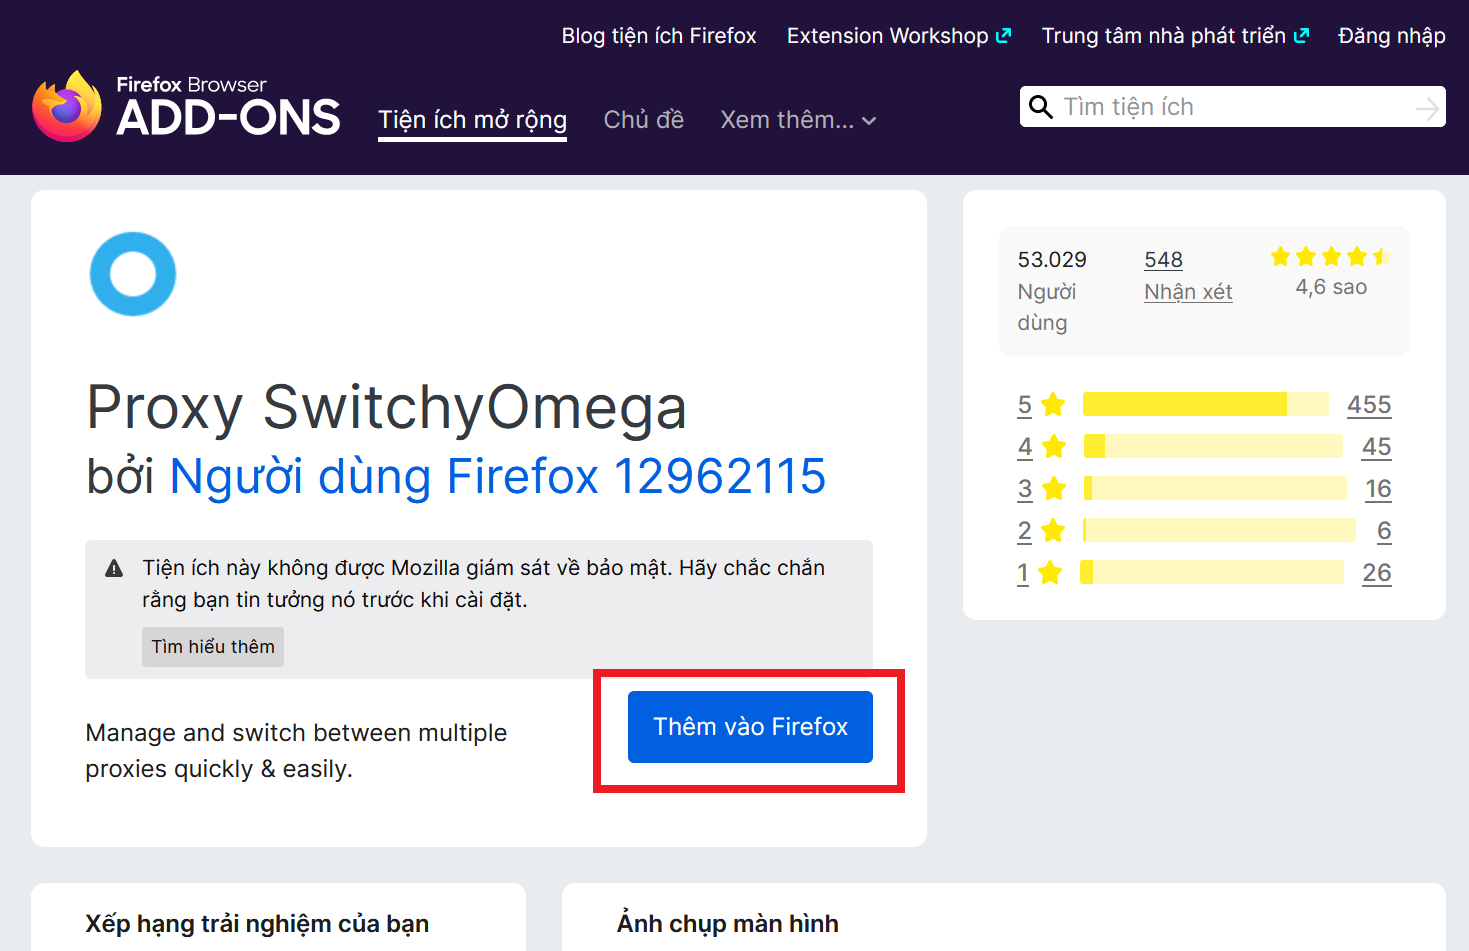Click the 53.029 Người dùng users text
Image resolution: width=1469 pixels, height=951 pixels.
coord(1052,291)
